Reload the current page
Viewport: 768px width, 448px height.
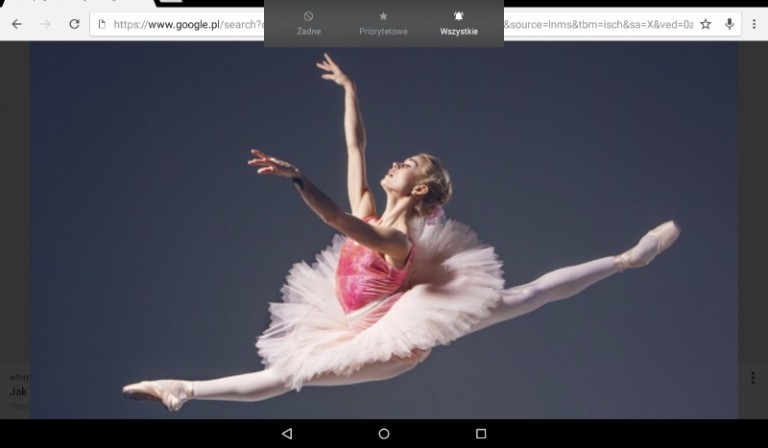coord(74,24)
